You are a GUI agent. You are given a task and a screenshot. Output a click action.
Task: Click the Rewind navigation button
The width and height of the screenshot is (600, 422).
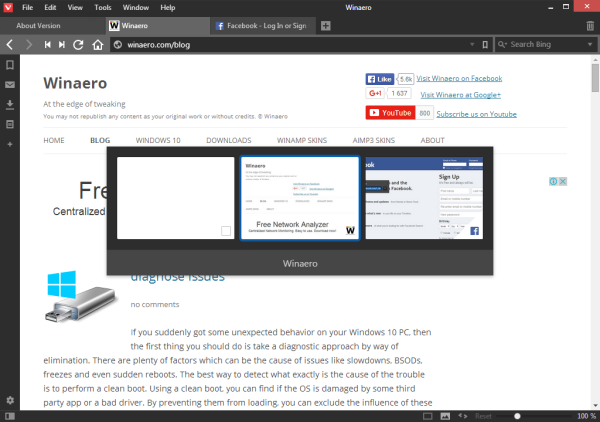coord(47,45)
